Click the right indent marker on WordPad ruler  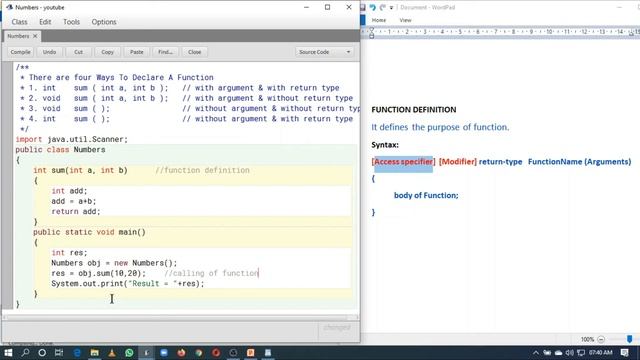631,33
